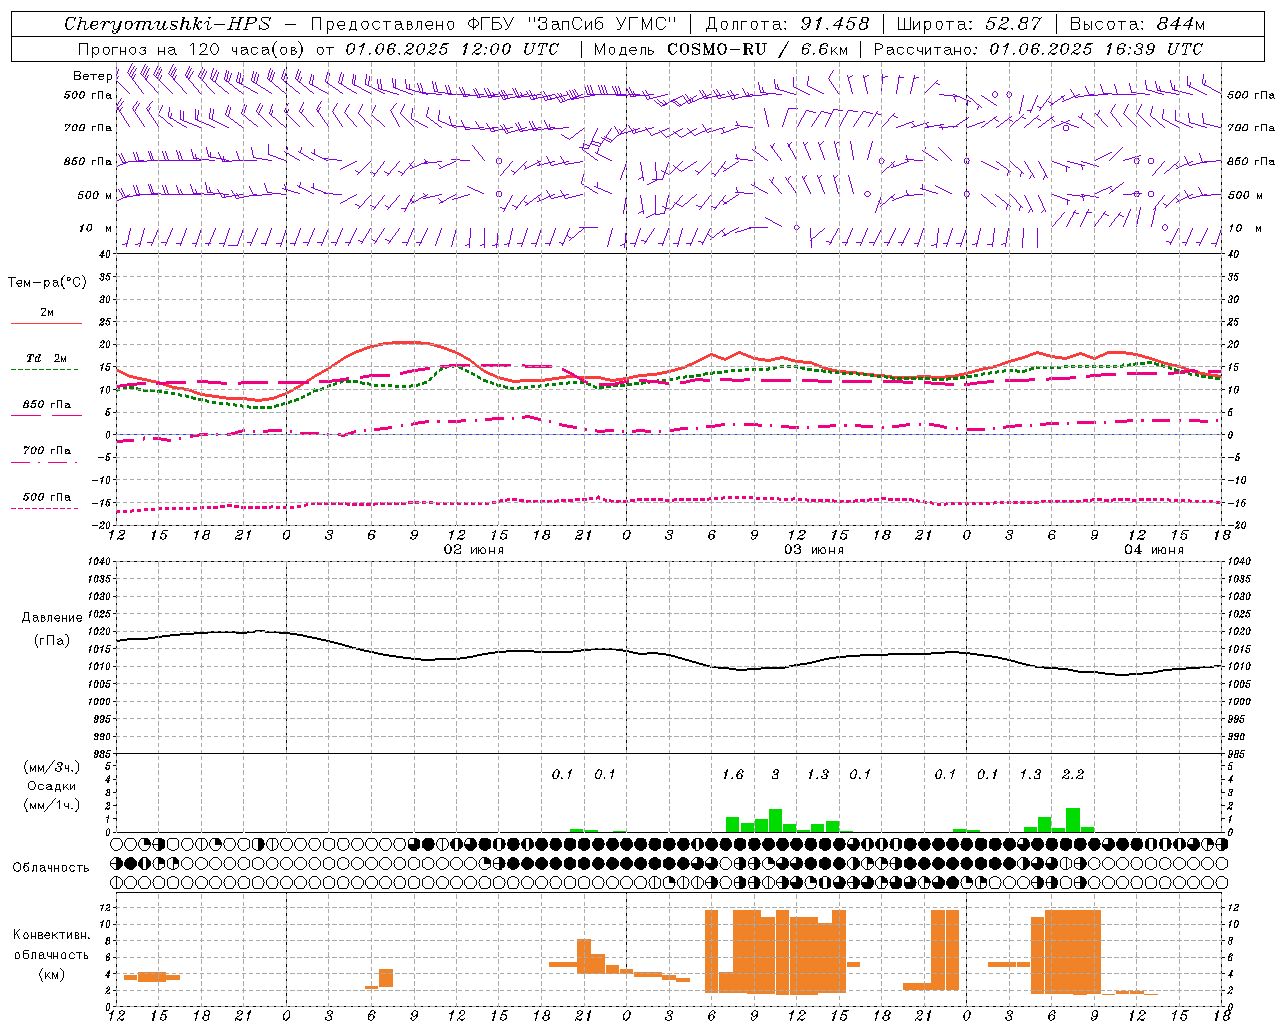Viewport: 1280px width, 1024px height.
Task: Click the Давление label
Action: [x=52, y=618]
